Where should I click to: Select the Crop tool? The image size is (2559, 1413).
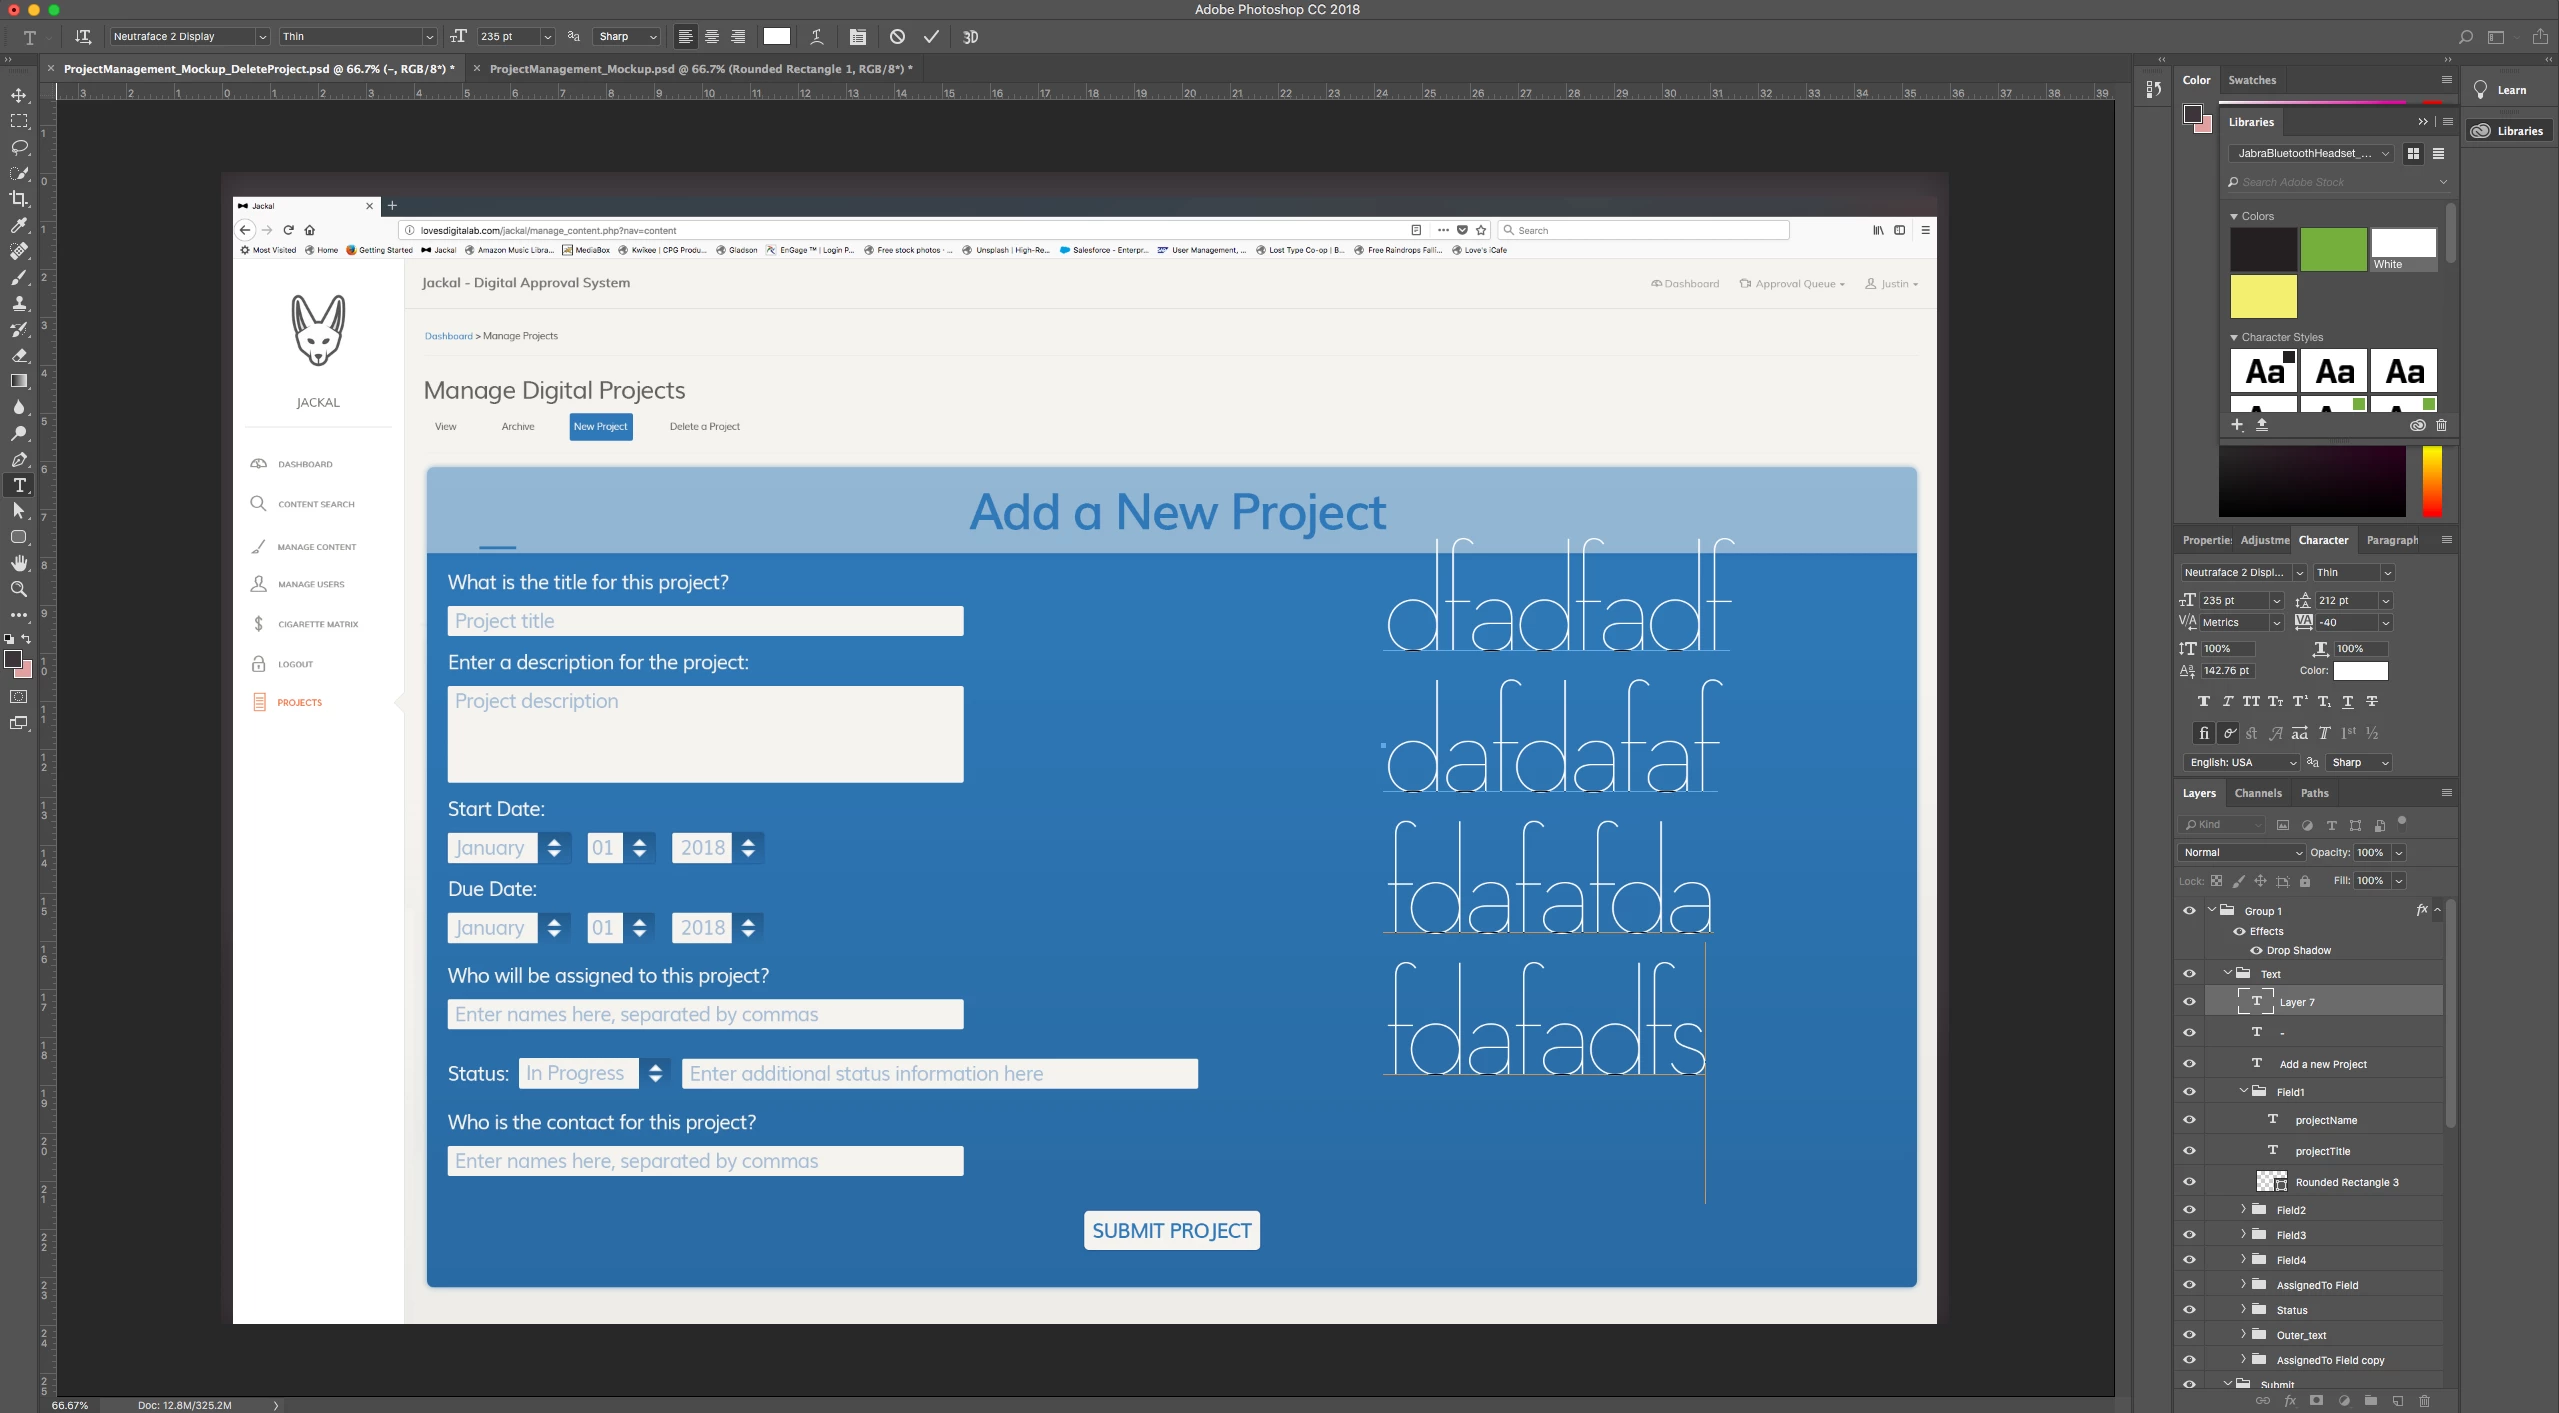(19, 199)
